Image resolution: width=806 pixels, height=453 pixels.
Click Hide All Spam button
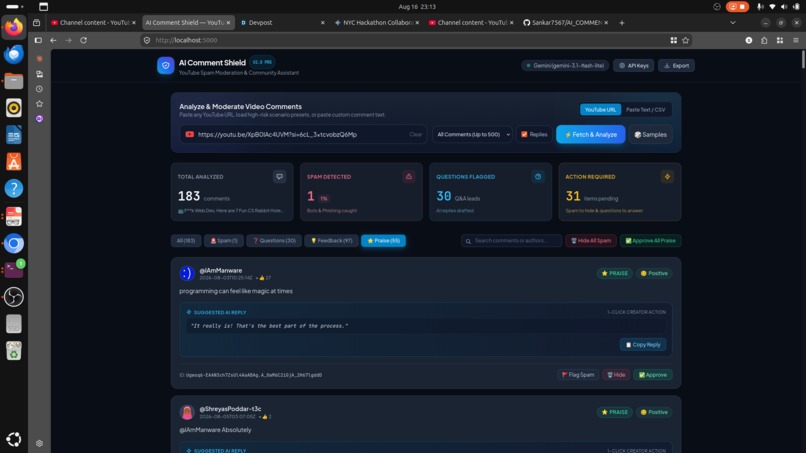point(591,241)
